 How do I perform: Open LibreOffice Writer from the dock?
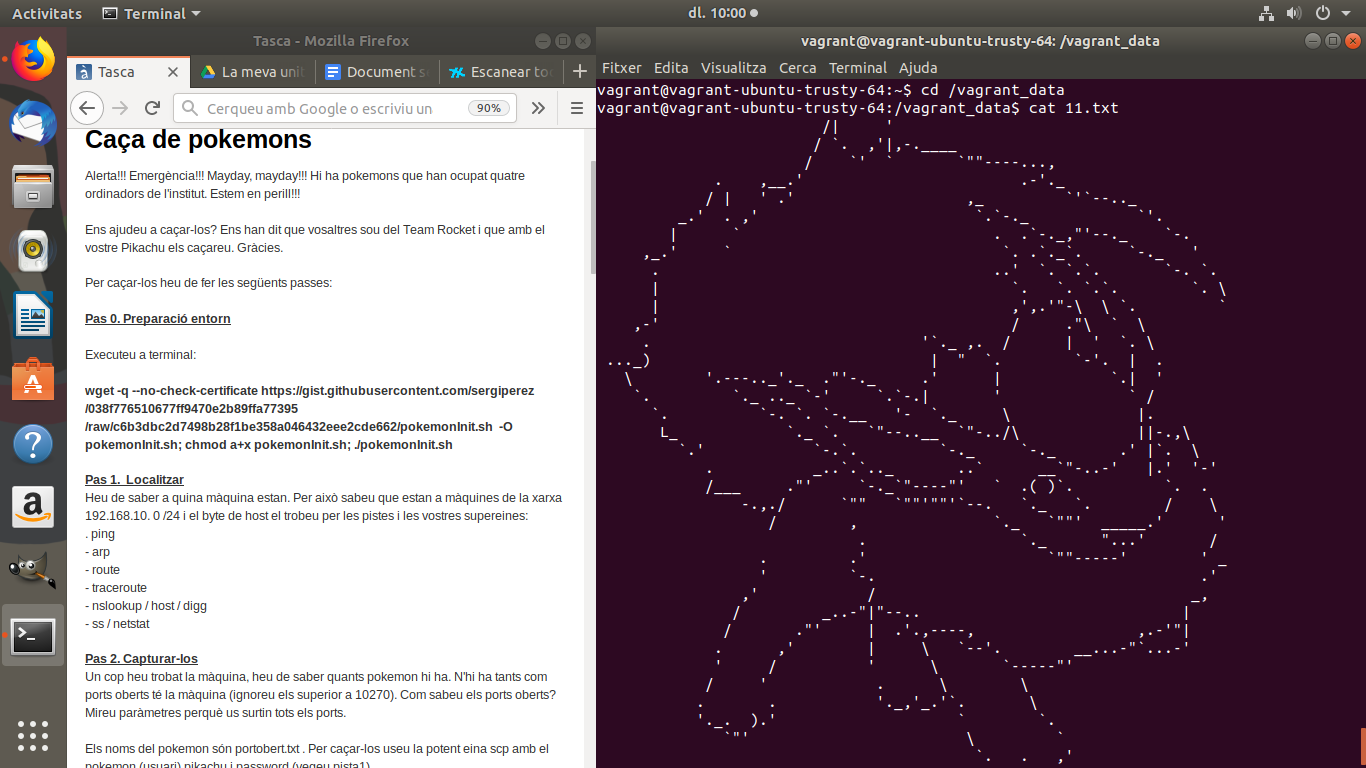[x=32, y=315]
